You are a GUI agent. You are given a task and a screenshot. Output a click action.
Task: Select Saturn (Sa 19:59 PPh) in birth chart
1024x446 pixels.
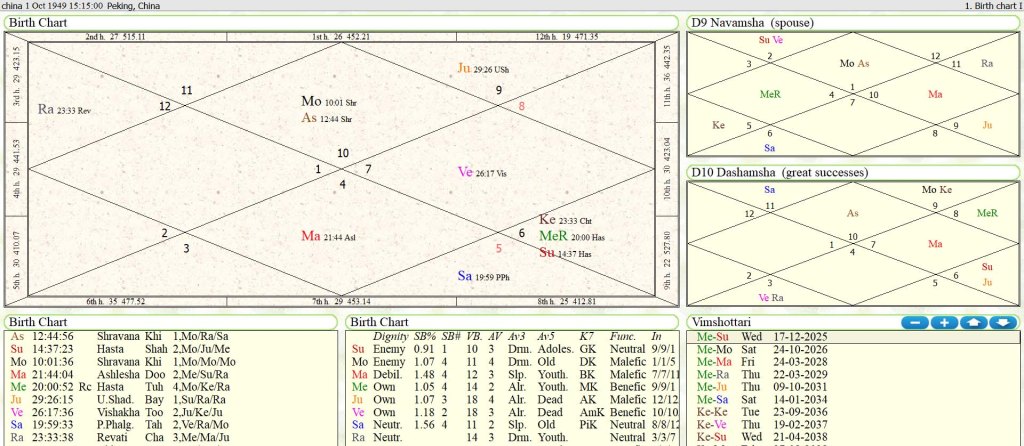pos(483,276)
